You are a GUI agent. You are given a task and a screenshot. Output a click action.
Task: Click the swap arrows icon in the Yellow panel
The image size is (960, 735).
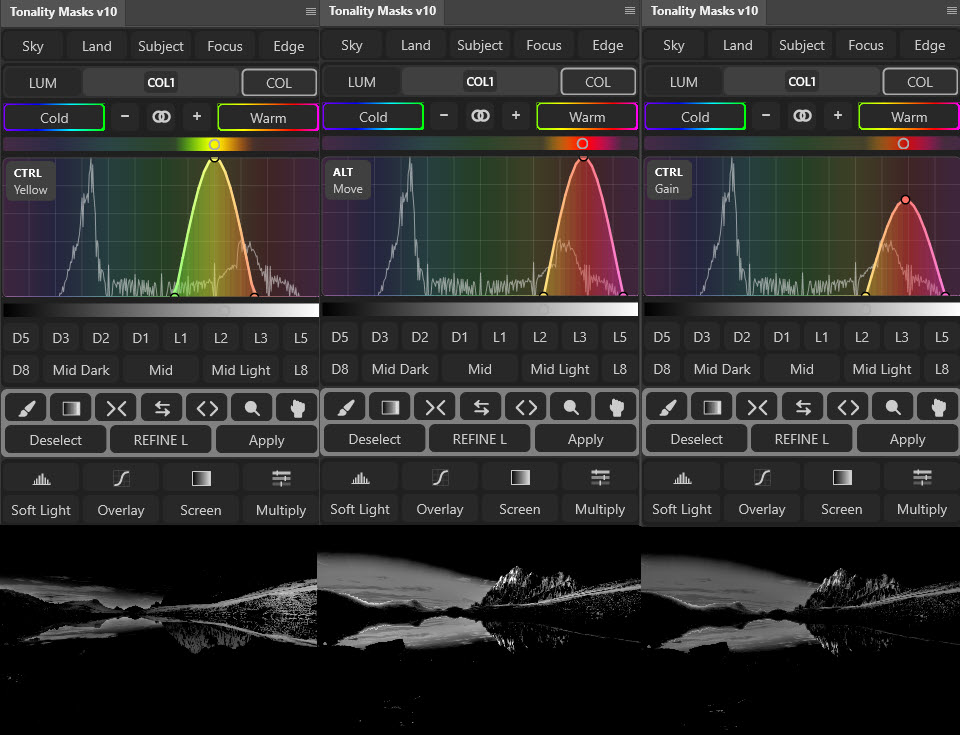162,408
